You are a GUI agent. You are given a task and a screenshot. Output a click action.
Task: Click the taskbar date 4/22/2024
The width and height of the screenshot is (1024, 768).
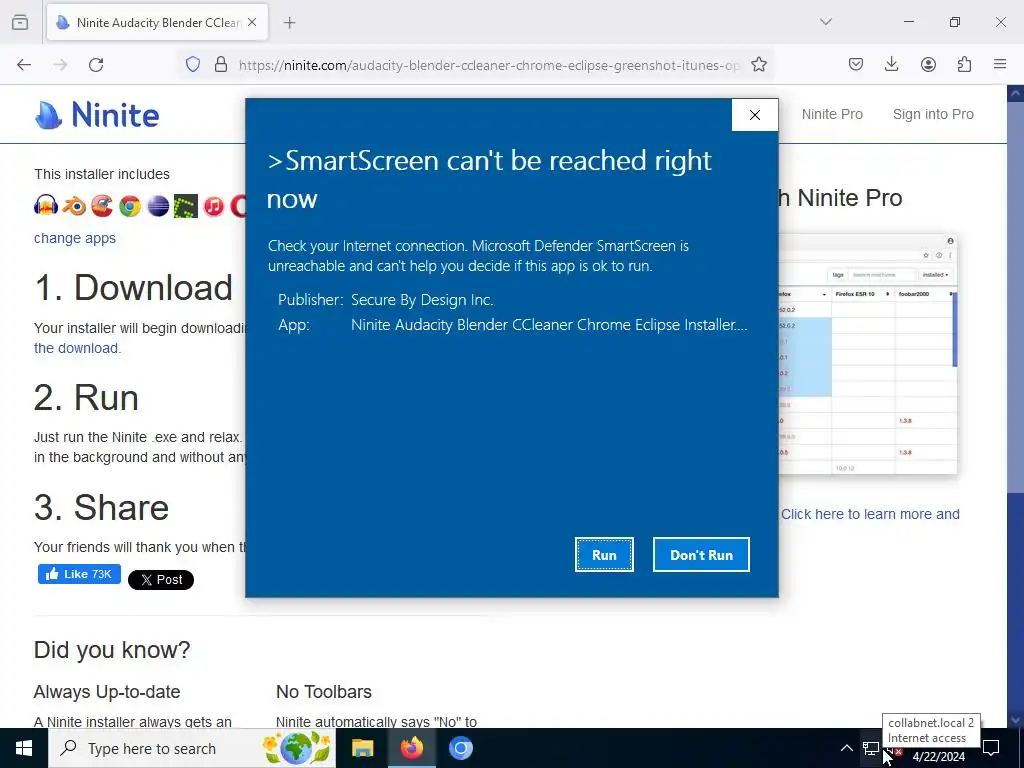pyautogui.click(x=938, y=756)
